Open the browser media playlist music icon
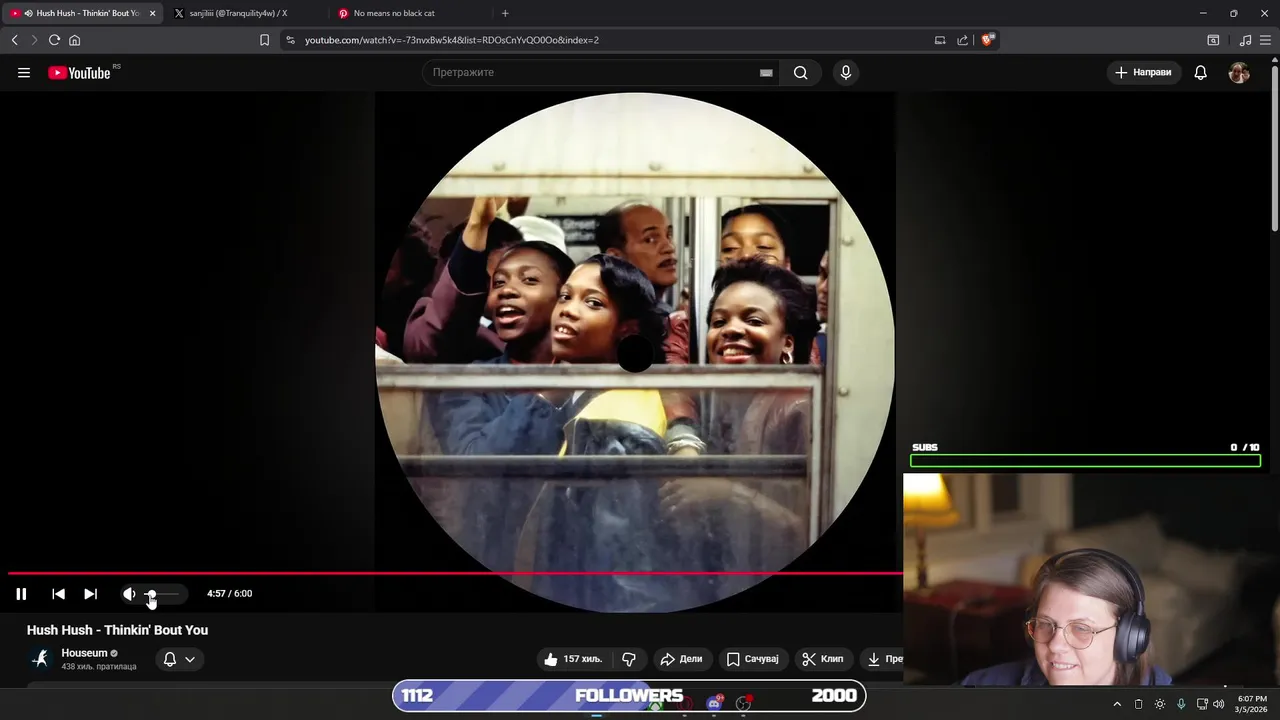Viewport: 1280px width, 720px height. click(1245, 40)
